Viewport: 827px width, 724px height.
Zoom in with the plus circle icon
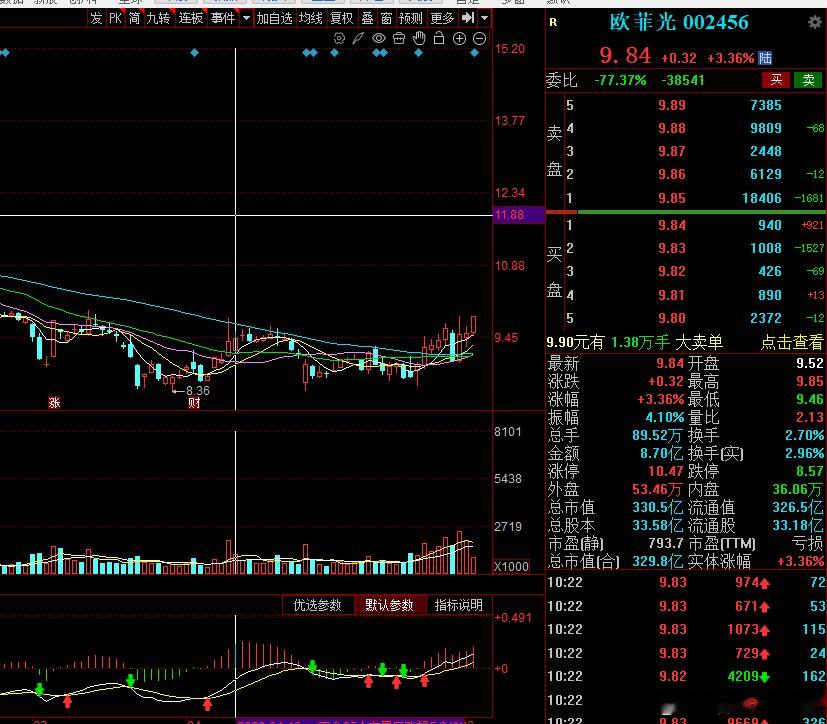459,38
